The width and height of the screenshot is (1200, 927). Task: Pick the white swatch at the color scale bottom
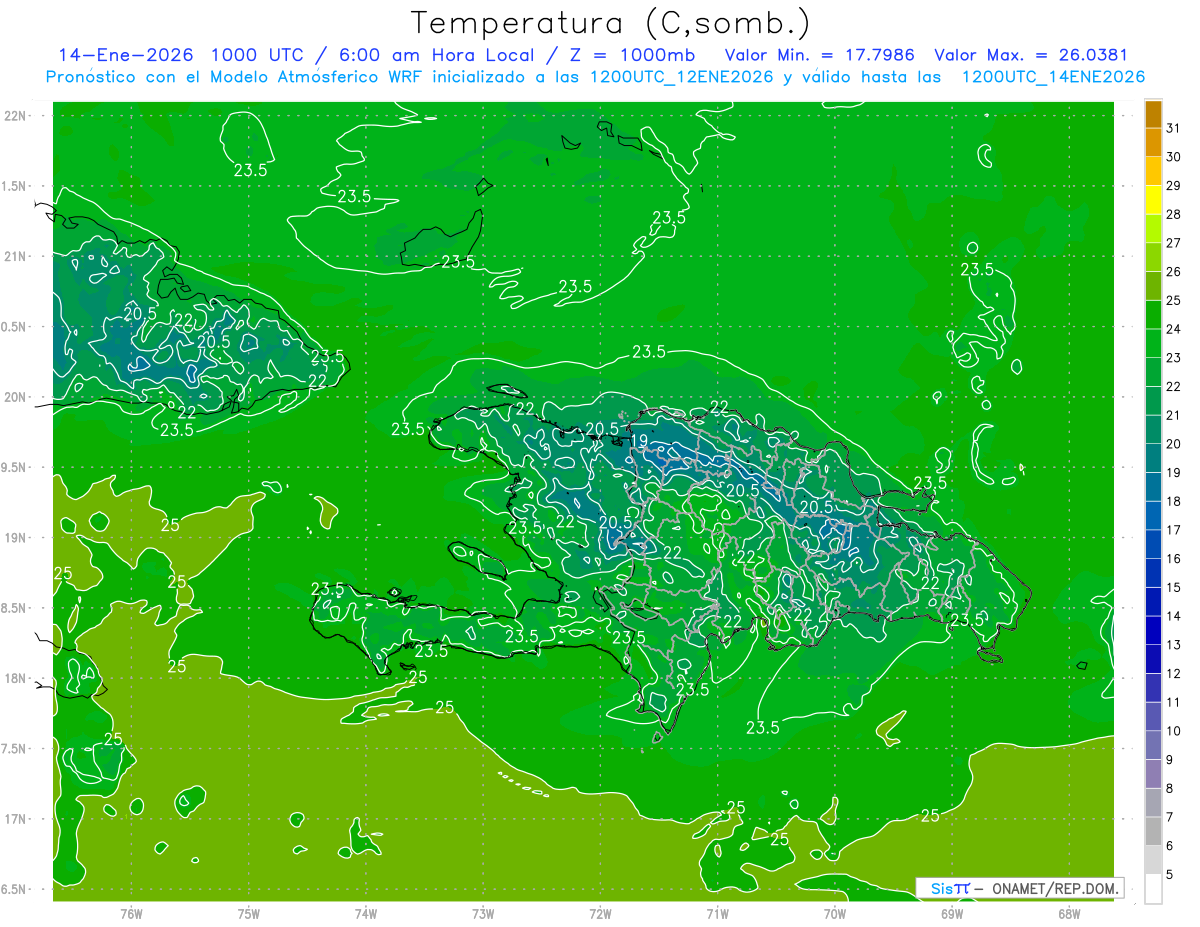[1153, 889]
